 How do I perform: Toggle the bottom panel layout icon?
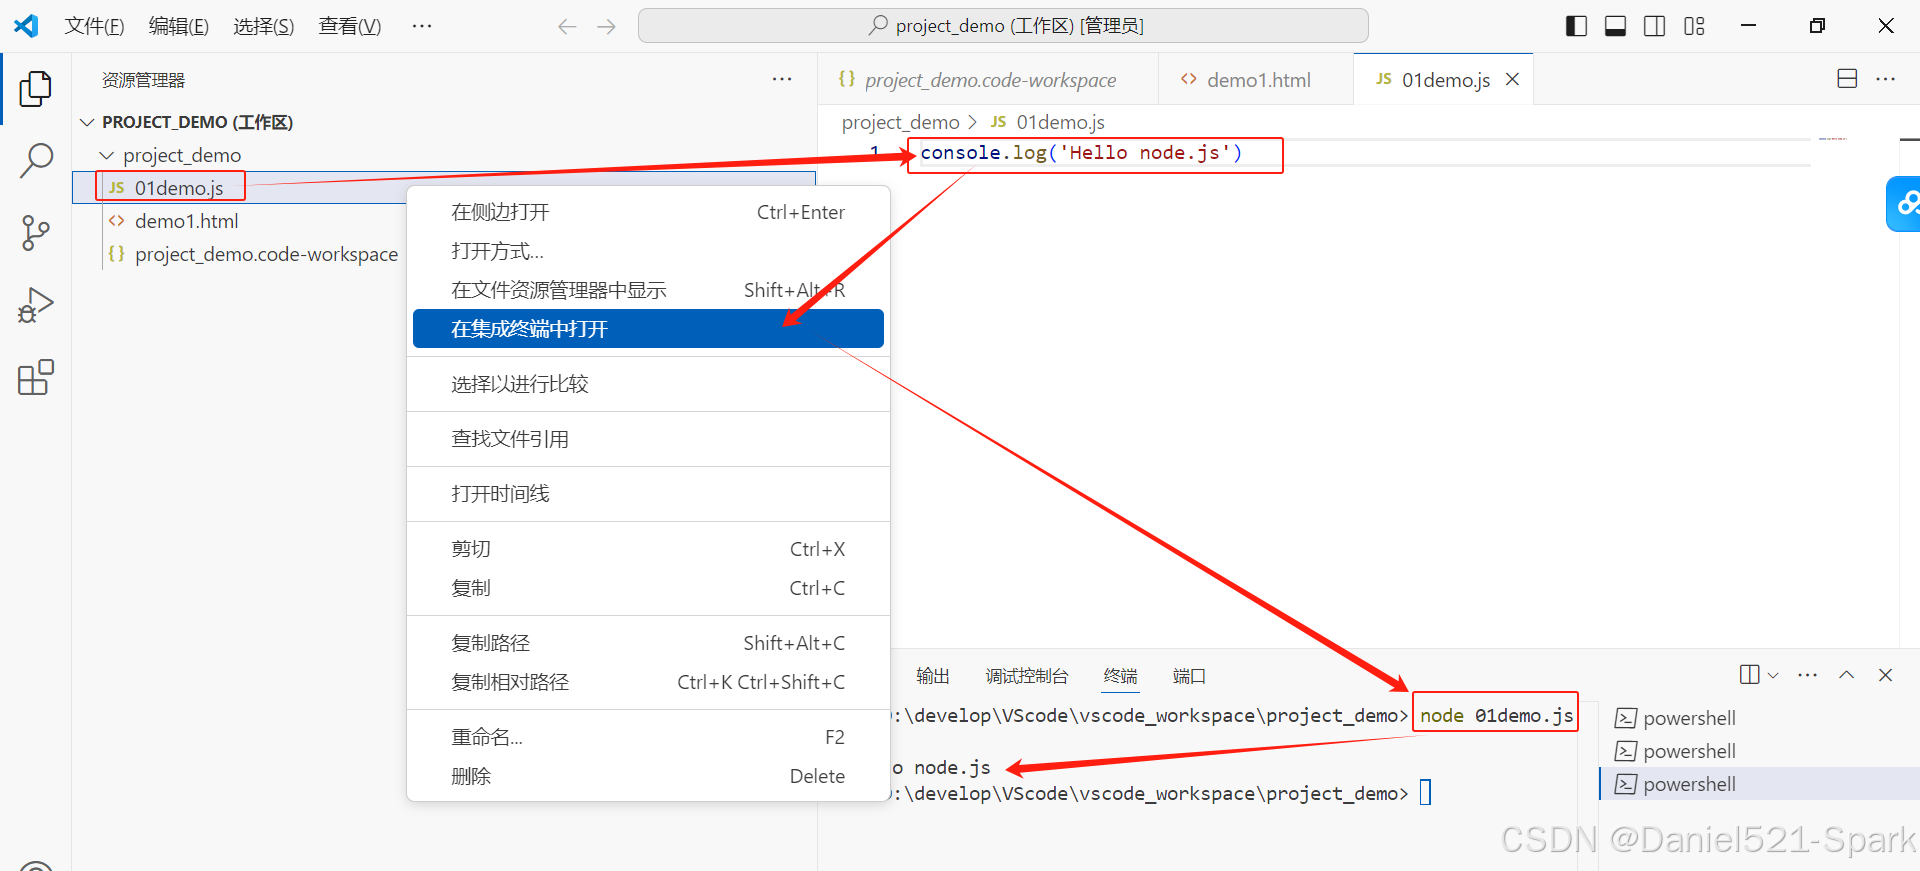click(1615, 27)
